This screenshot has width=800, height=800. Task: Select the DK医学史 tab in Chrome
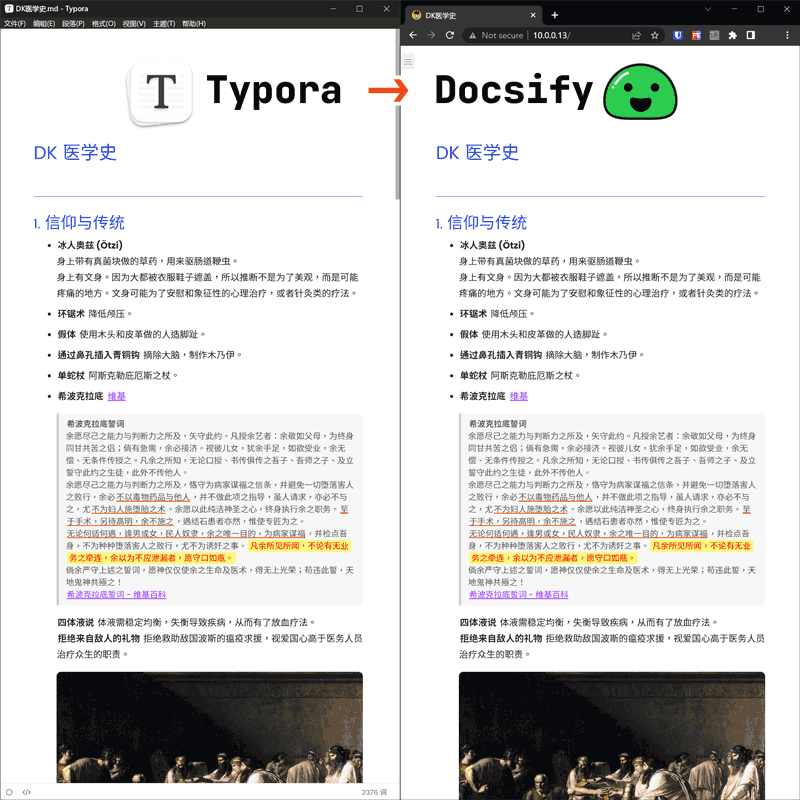click(473, 15)
